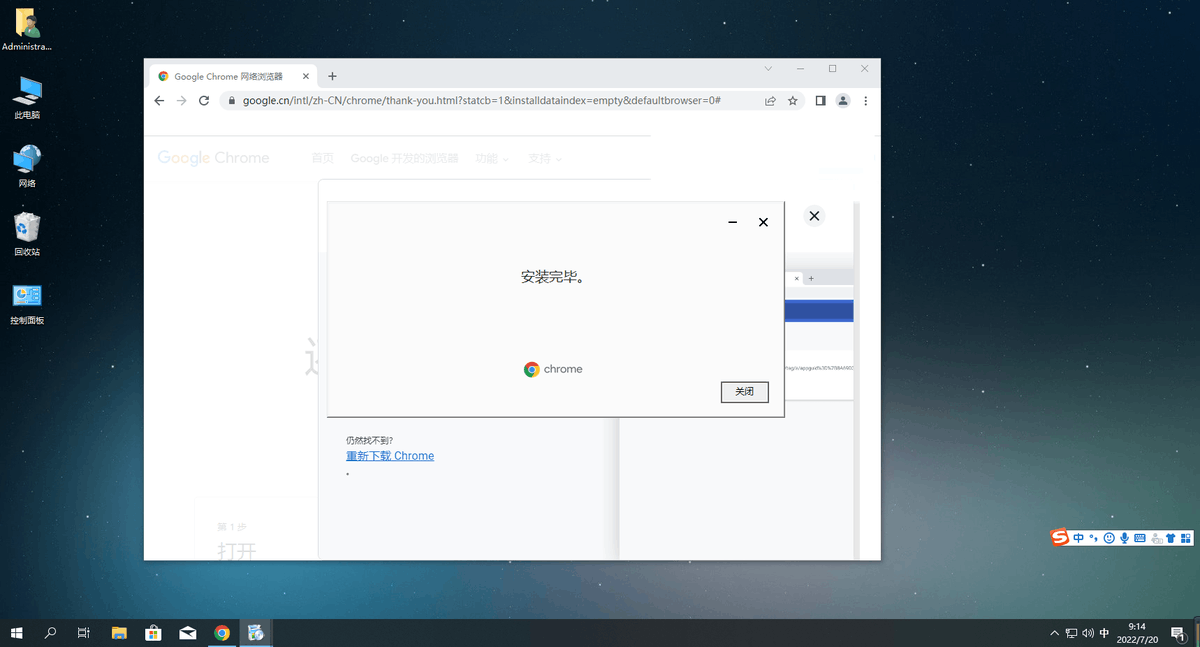Image resolution: width=1200 pixels, height=647 pixels.
Task: Click the 重新下载 Chrome link
Action: [390, 456]
